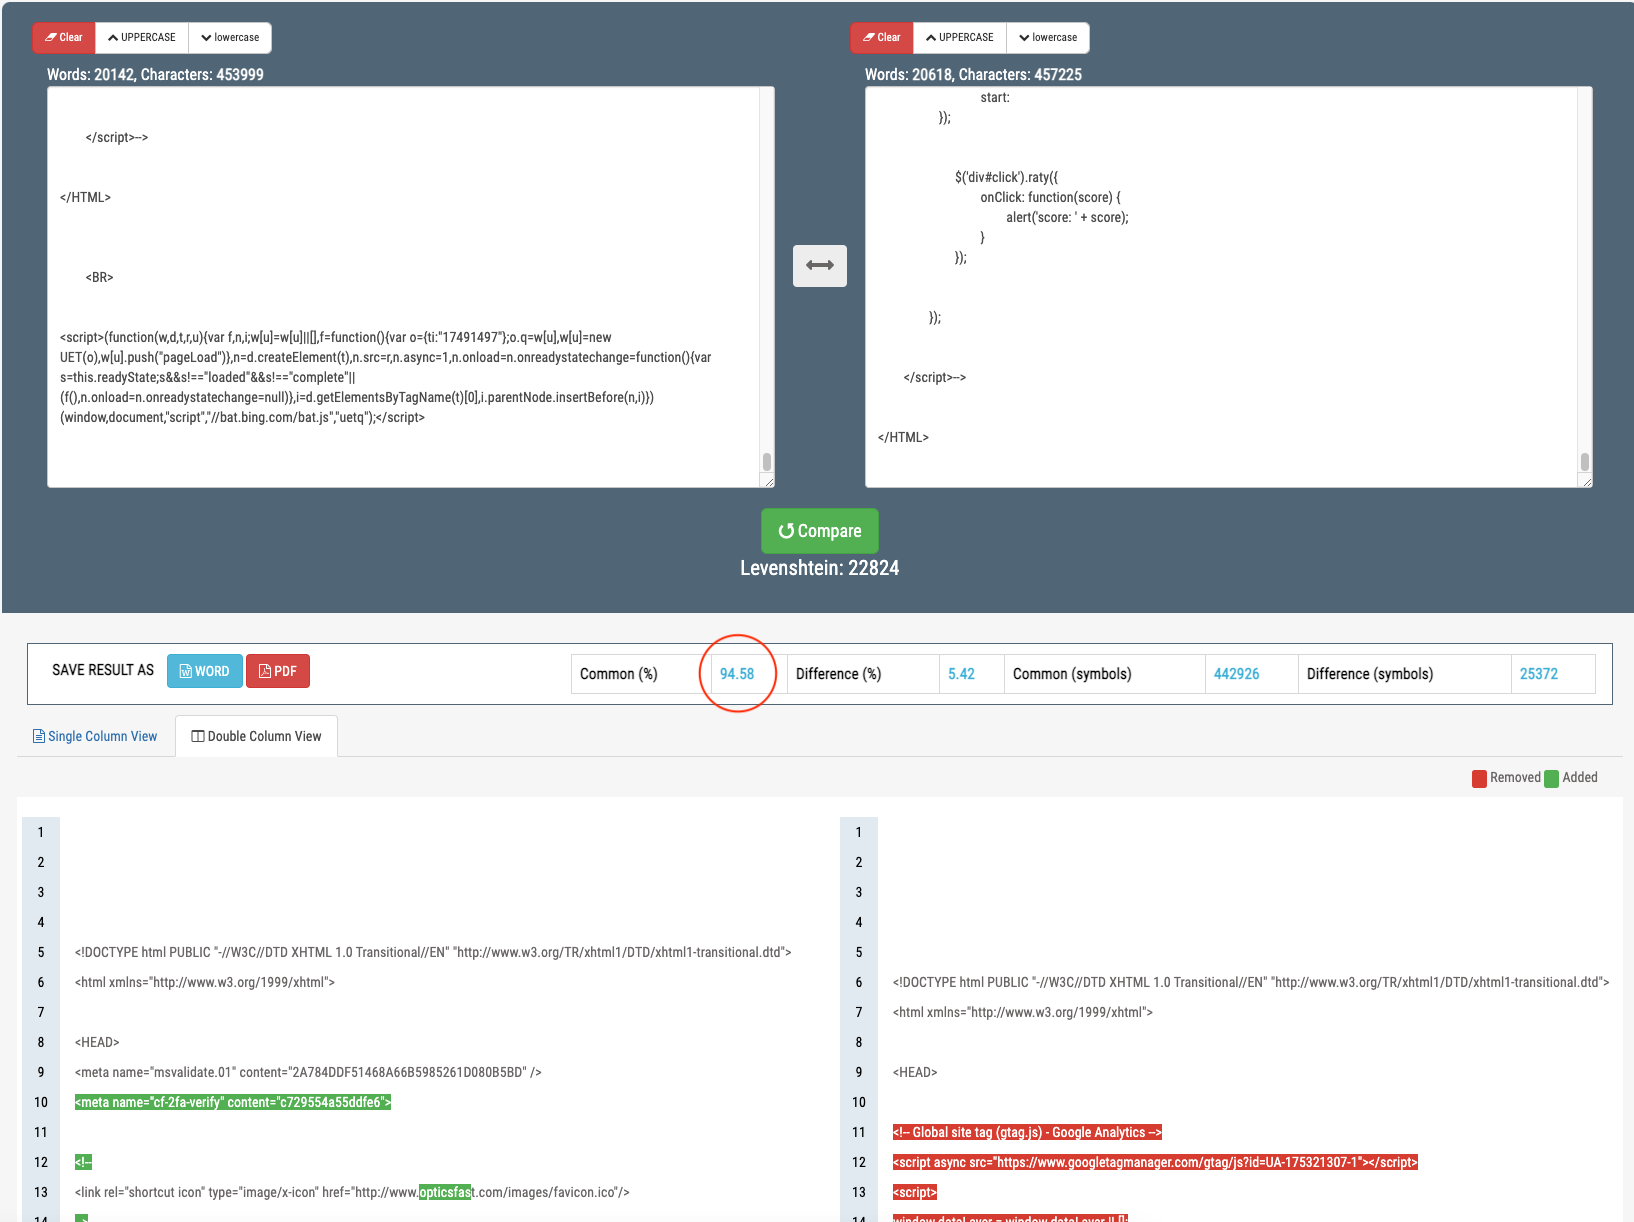Click the left DOCTYPE line in diff
1634x1222 pixels.
tap(433, 952)
